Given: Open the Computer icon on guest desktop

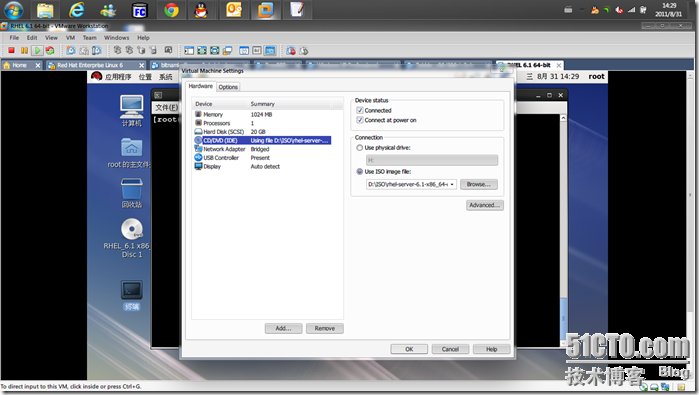Looking at the screenshot, I should point(132,111).
